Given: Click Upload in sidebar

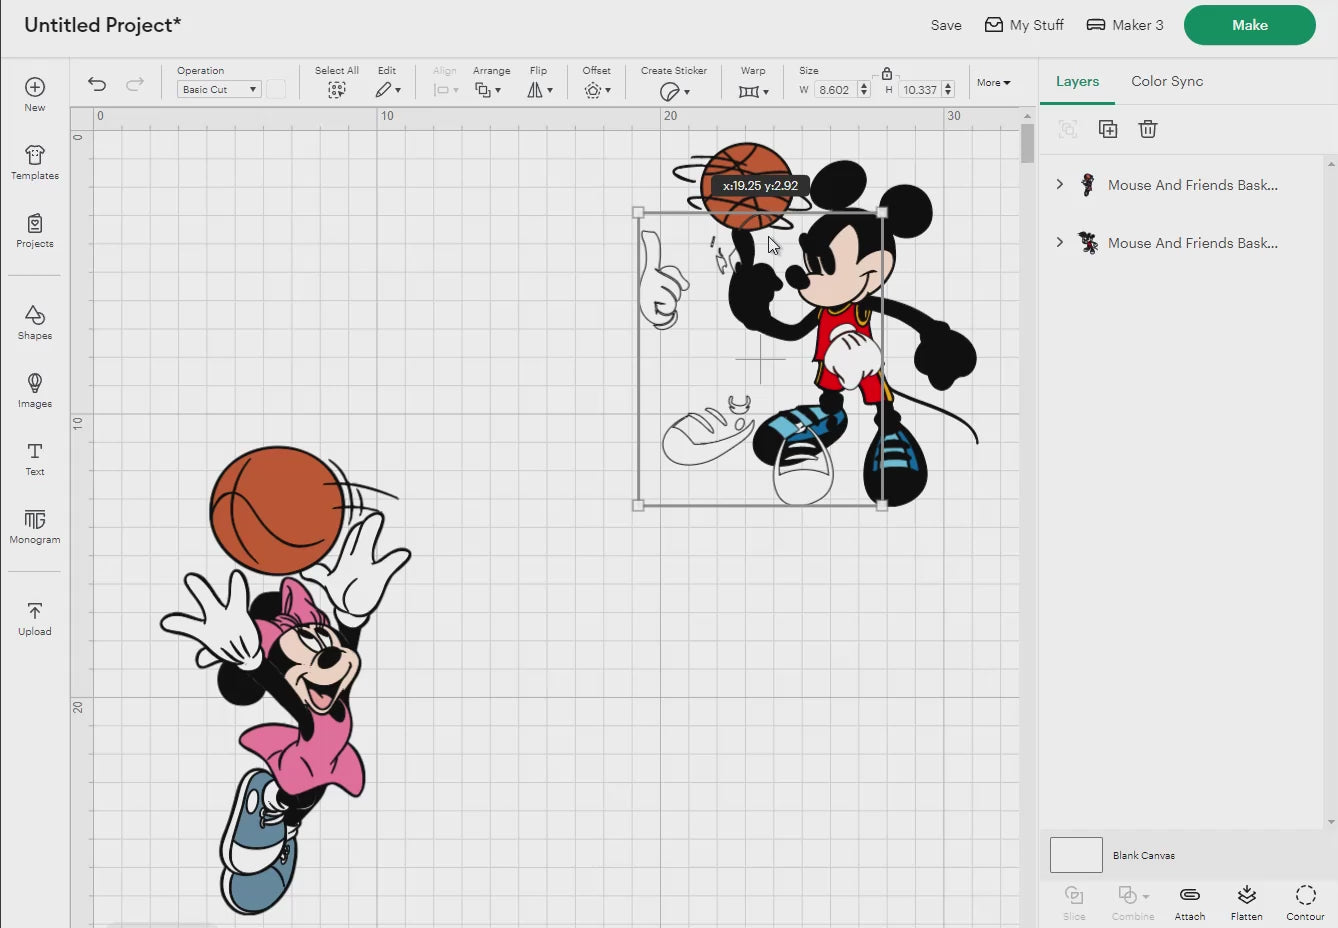Looking at the screenshot, I should (x=35, y=618).
